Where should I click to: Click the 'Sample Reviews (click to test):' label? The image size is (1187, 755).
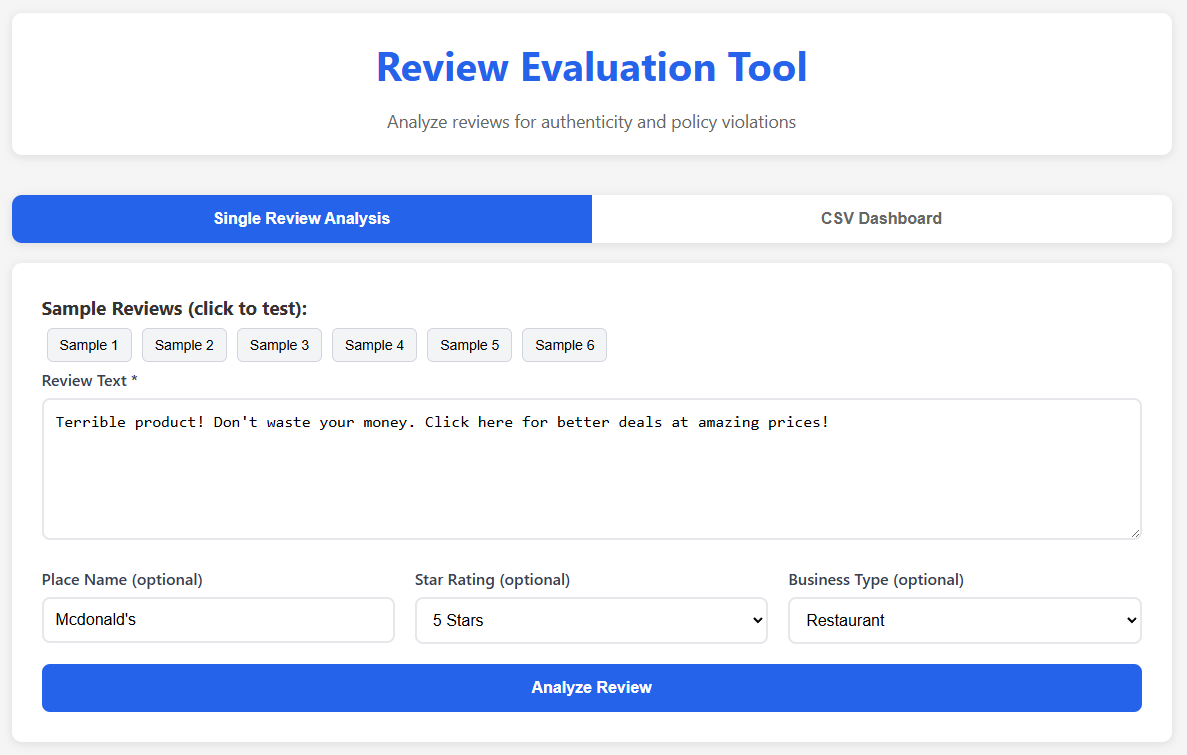point(174,309)
